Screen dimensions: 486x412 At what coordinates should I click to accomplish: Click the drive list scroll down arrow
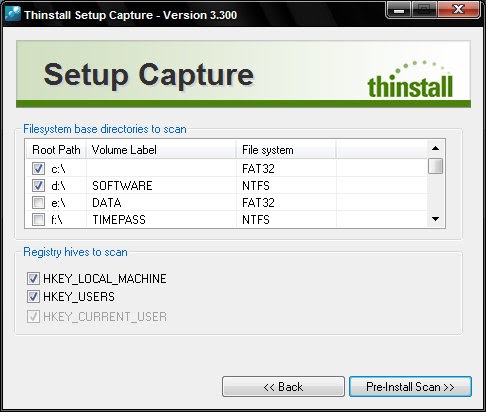[x=435, y=219]
